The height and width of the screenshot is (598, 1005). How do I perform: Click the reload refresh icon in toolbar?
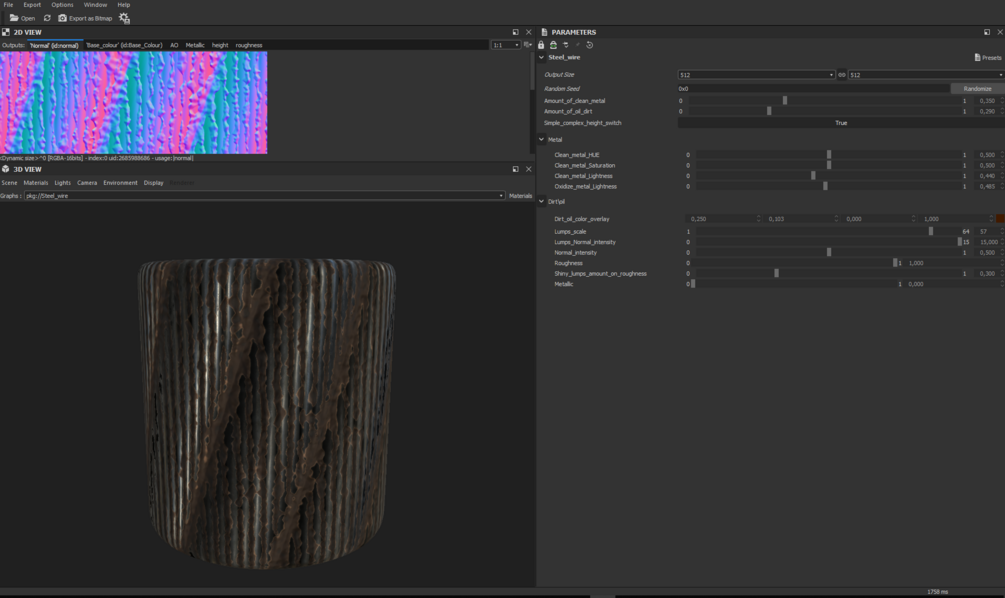(x=47, y=18)
